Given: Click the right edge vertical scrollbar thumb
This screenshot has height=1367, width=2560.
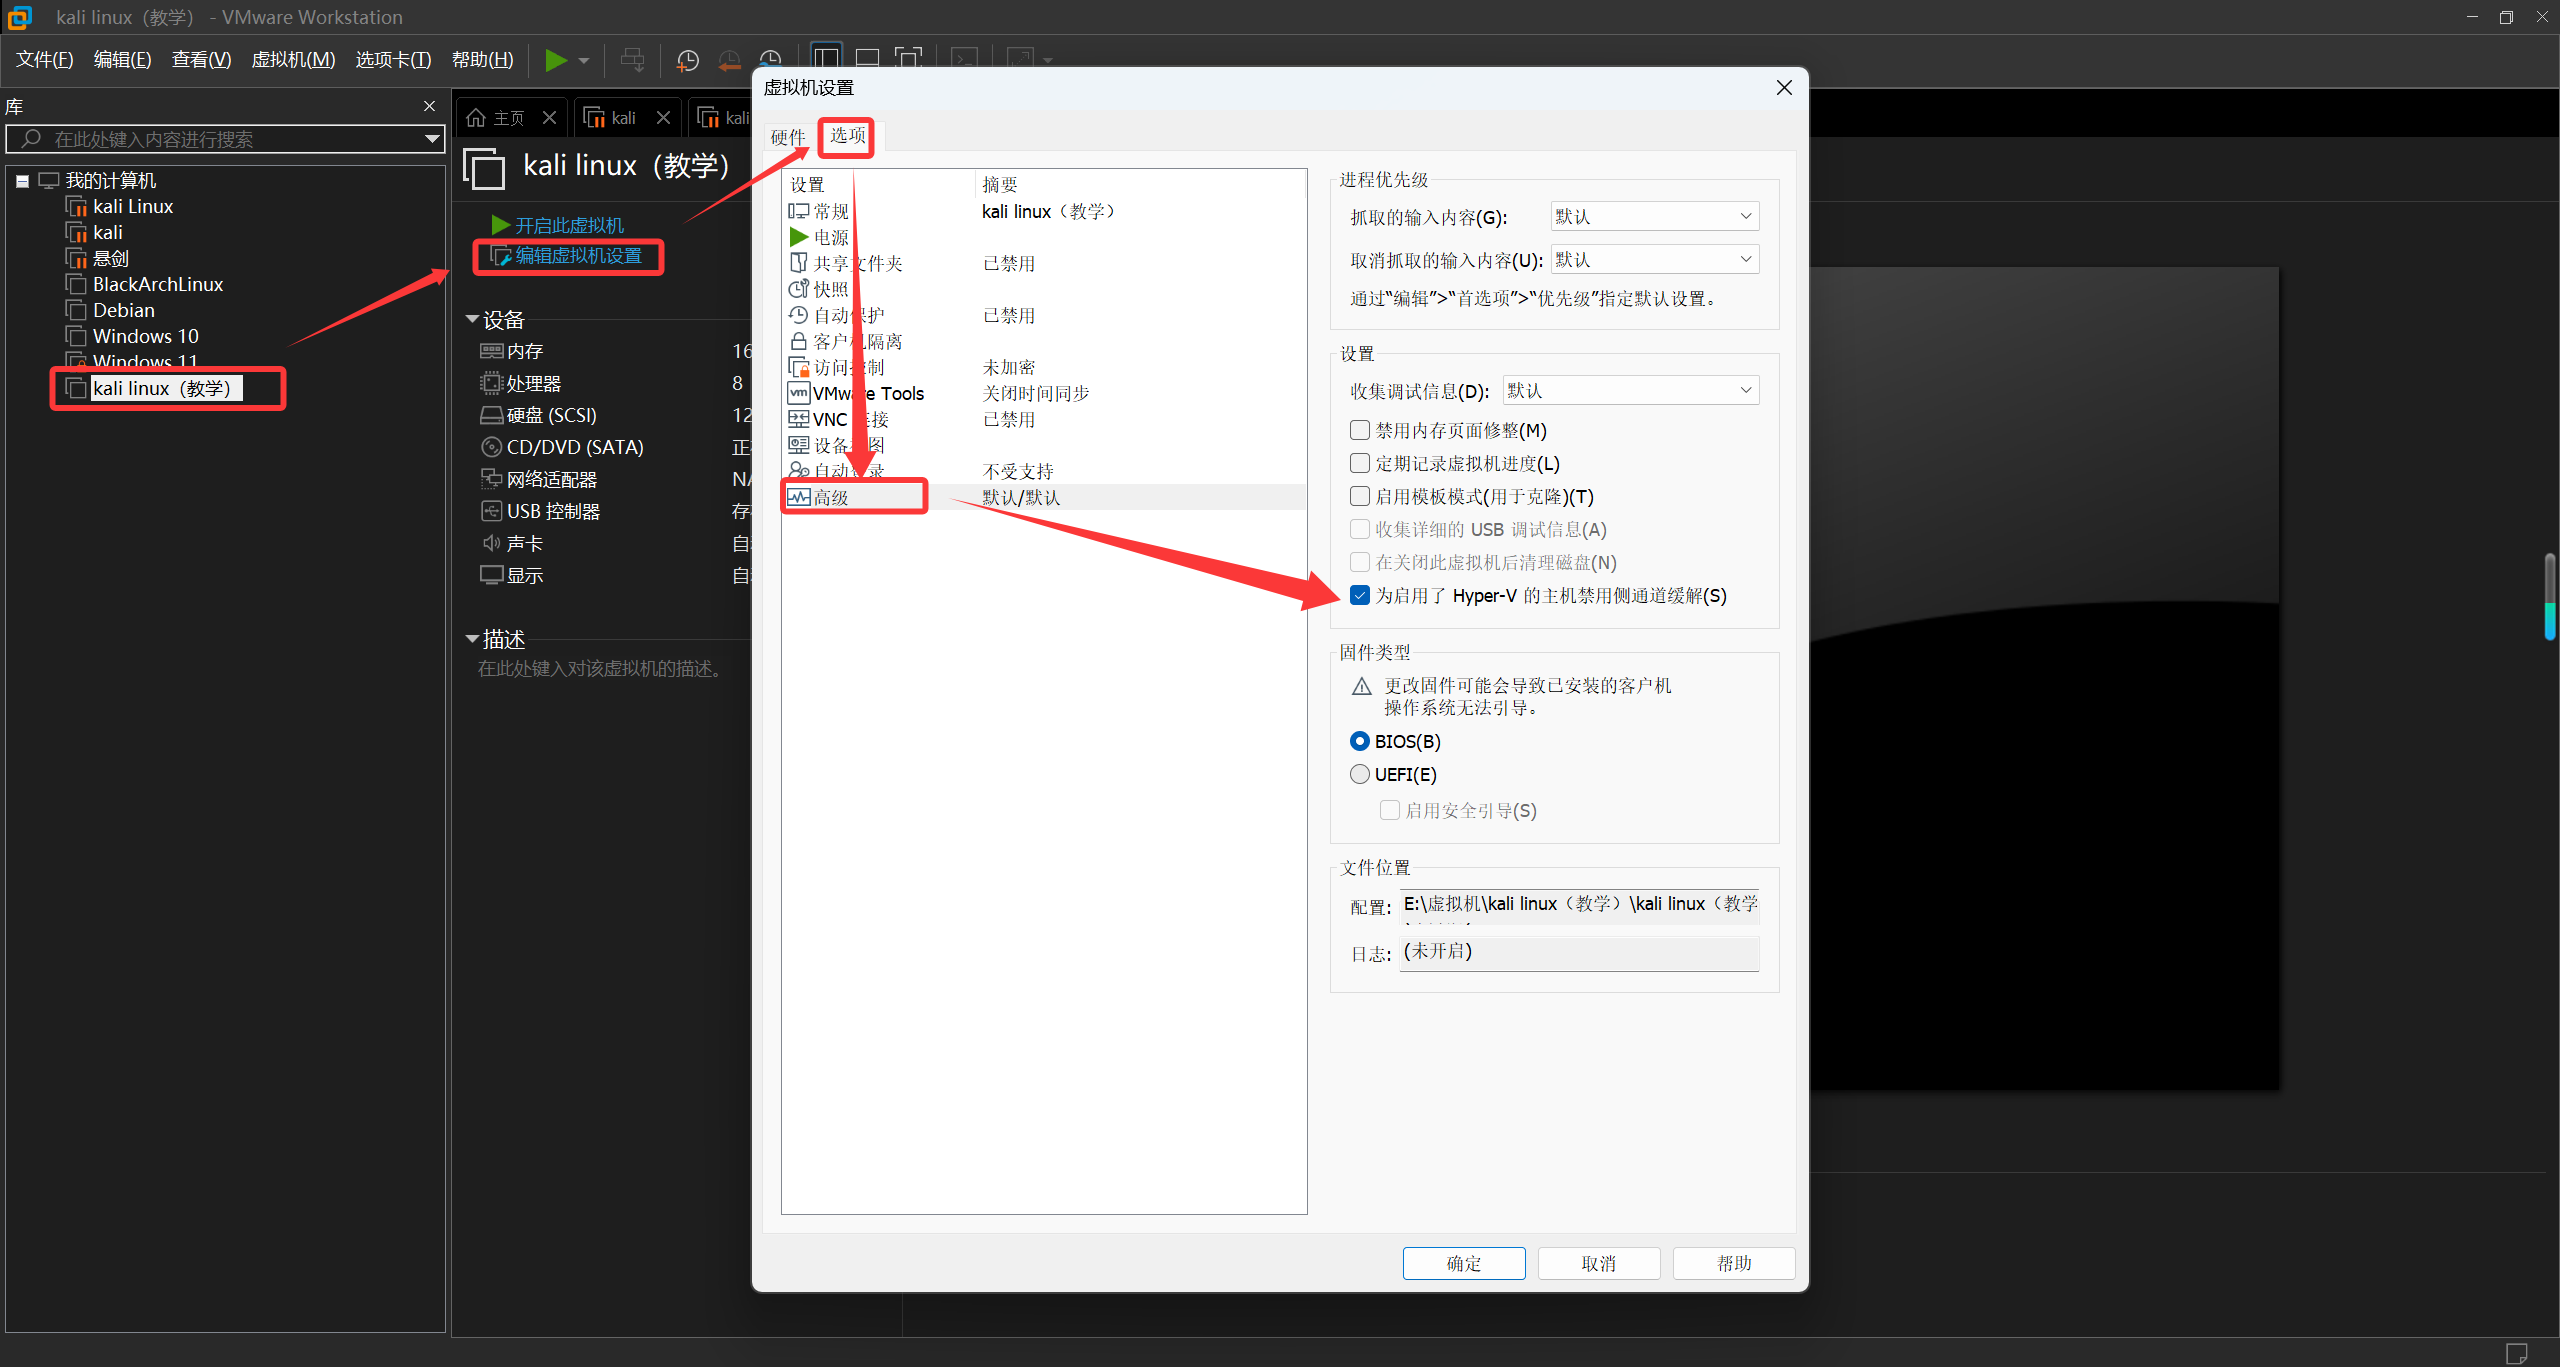Looking at the screenshot, I should 2549,596.
